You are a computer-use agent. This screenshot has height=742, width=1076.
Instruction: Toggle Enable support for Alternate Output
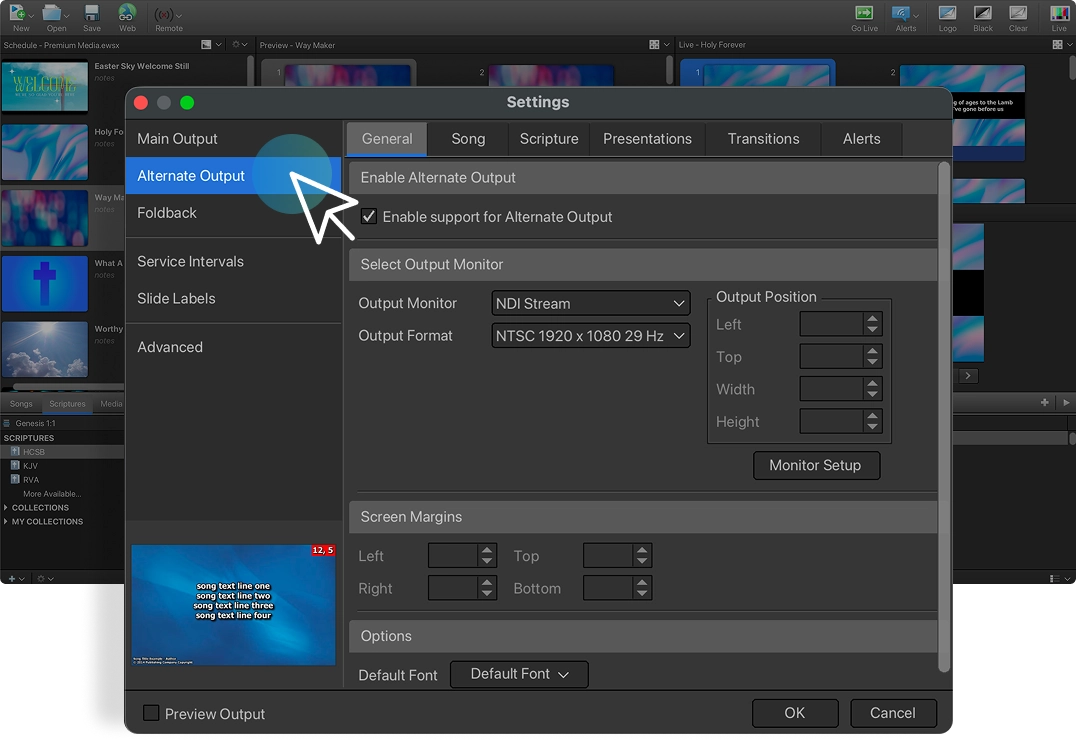pos(369,216)
